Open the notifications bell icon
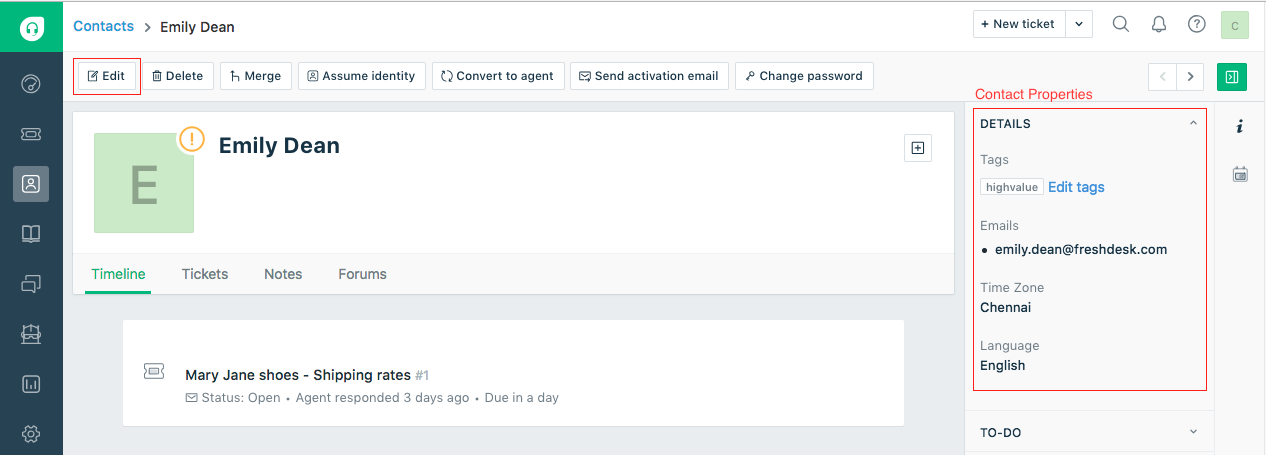Viewport: 1266px width, 455px height. [x=1159, y=24]
